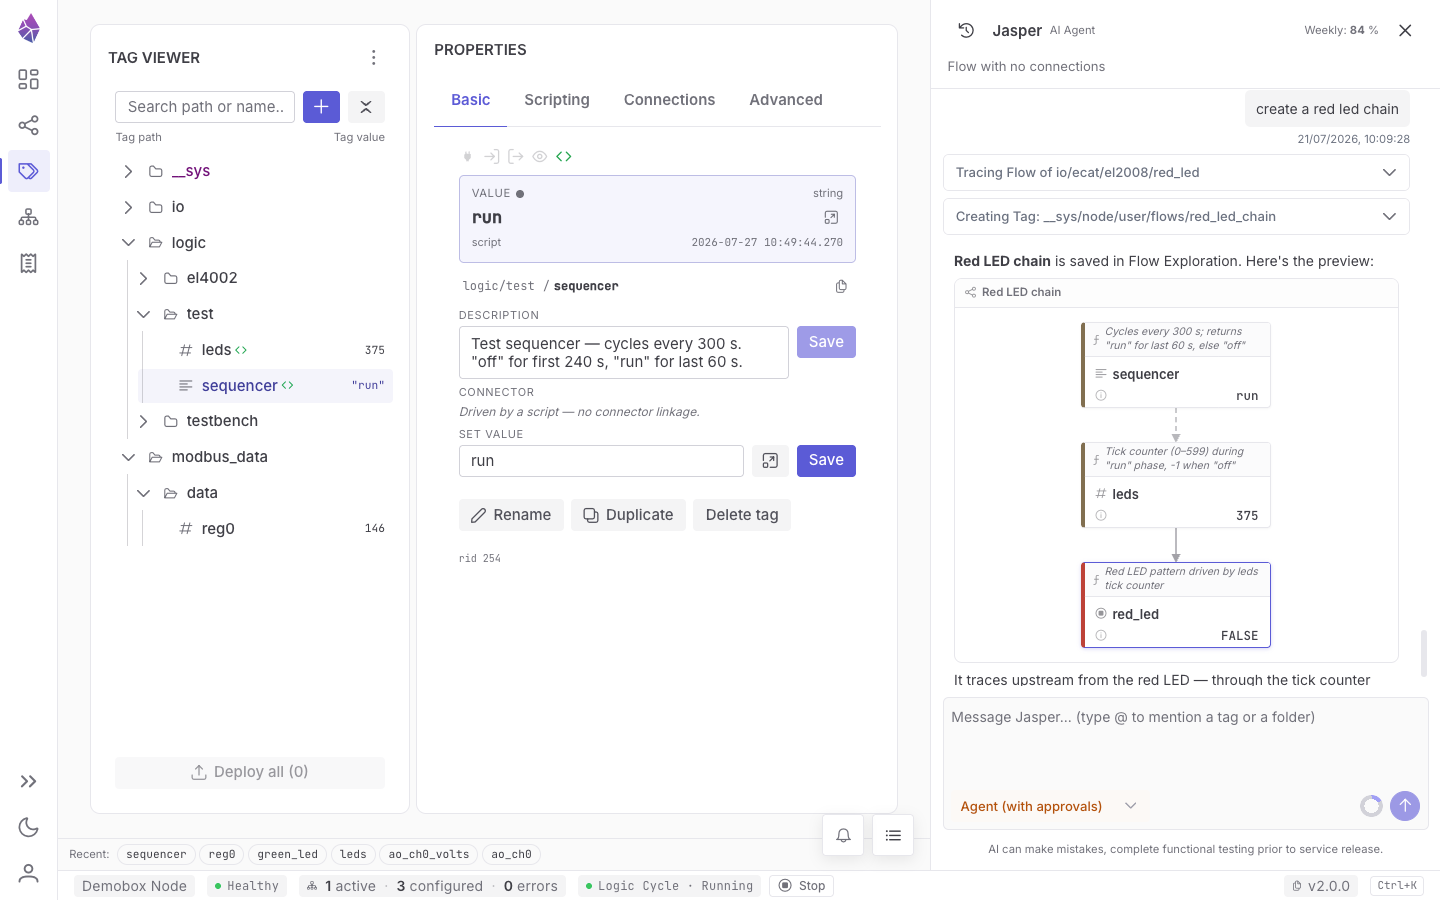This screenshot has height=900, width=1440.
Task: Send message with the arrow-up button
Action: (x=1405, y=806)
